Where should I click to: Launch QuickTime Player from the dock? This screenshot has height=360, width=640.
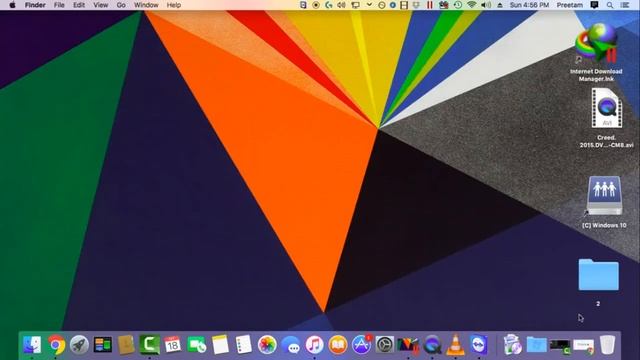coord(432,345)
